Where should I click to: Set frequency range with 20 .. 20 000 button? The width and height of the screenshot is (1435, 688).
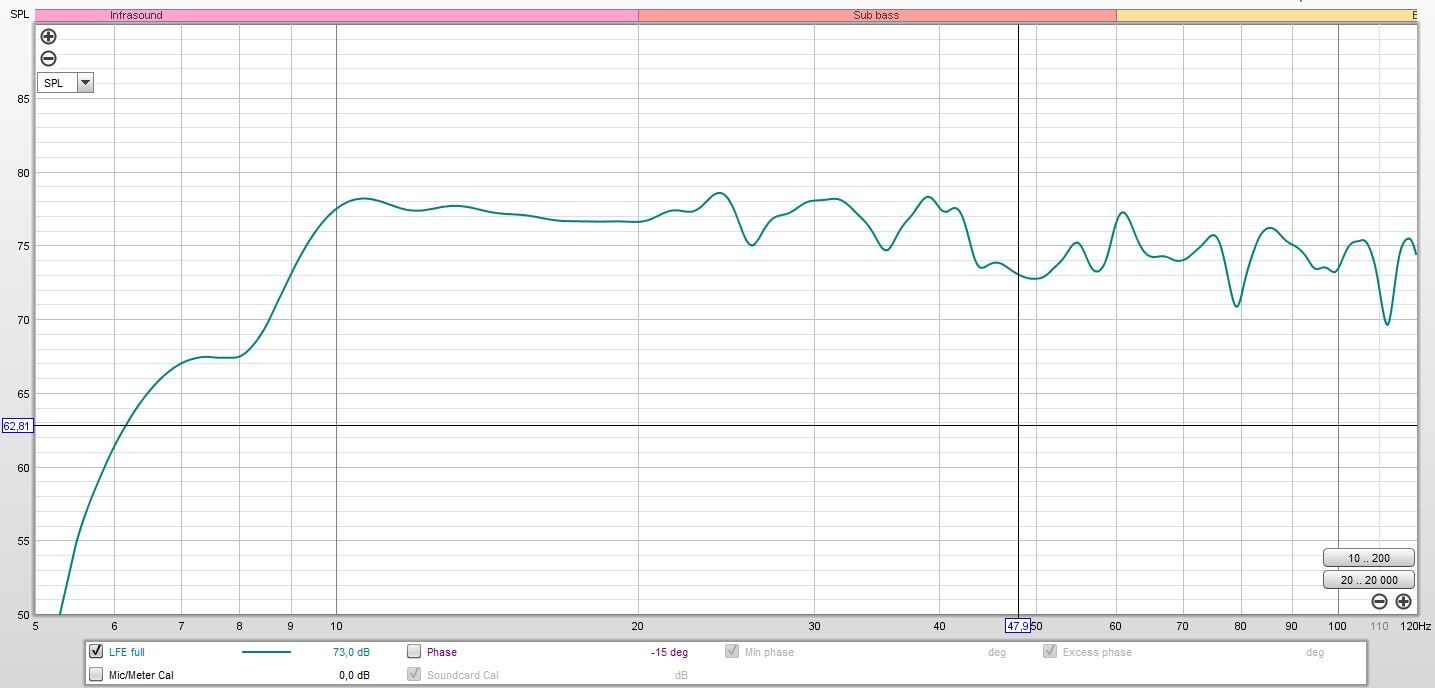[x=1368, y=580]
